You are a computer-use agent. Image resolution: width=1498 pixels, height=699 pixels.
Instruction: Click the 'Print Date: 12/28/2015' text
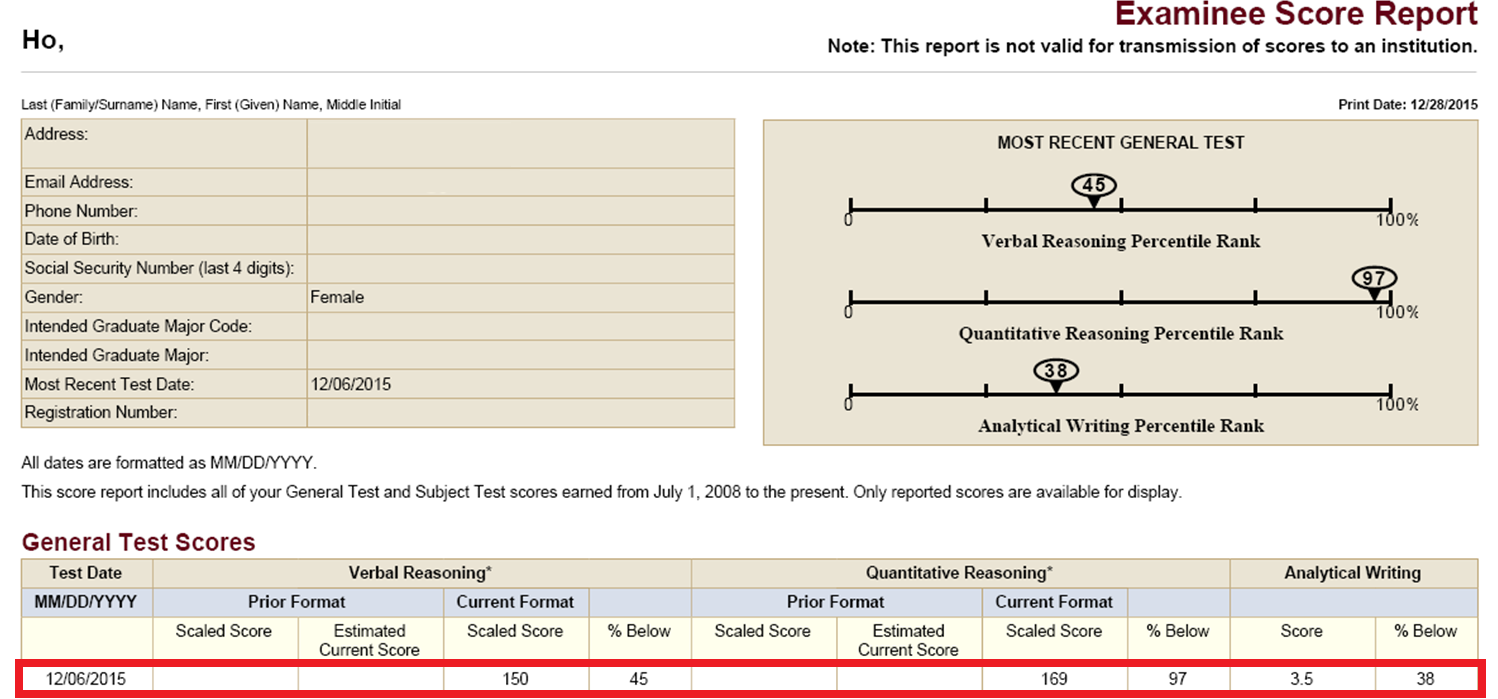click(1408, 104)
